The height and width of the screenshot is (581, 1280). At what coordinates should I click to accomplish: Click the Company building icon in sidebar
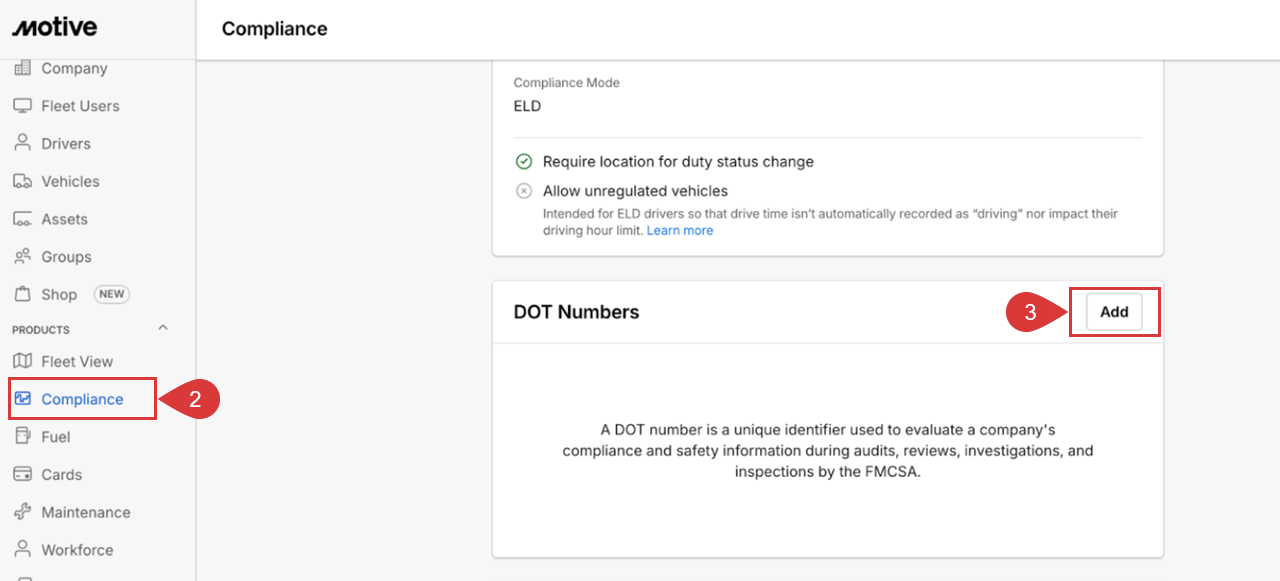click(22, 68)
